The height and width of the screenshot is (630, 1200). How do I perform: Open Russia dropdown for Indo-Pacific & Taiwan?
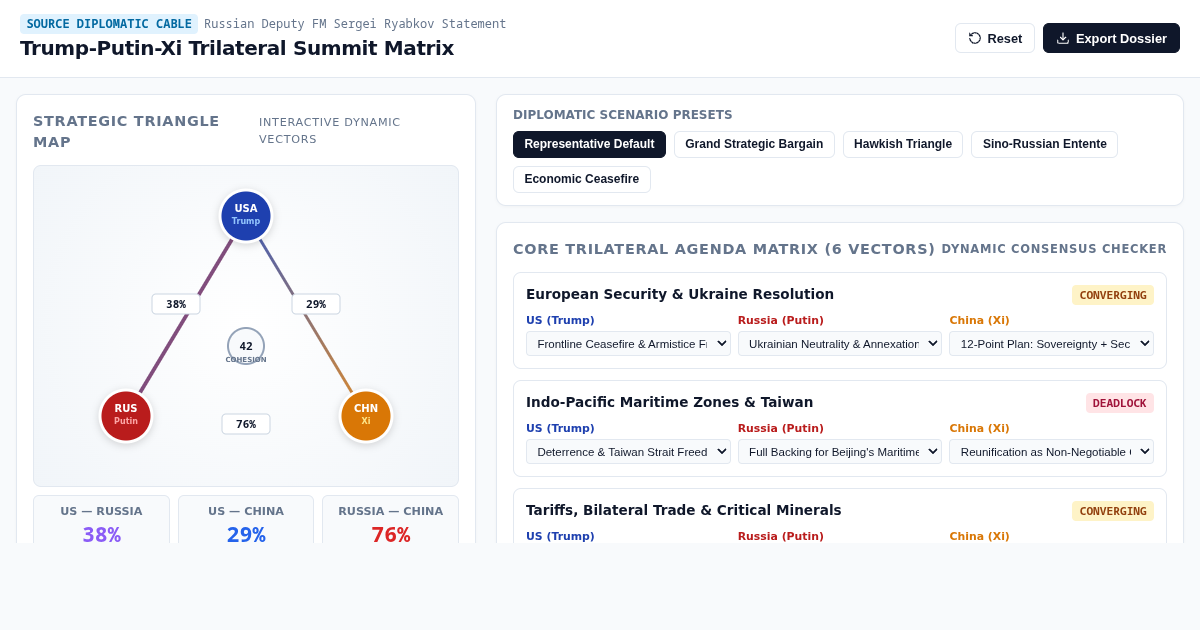[840, 451]
